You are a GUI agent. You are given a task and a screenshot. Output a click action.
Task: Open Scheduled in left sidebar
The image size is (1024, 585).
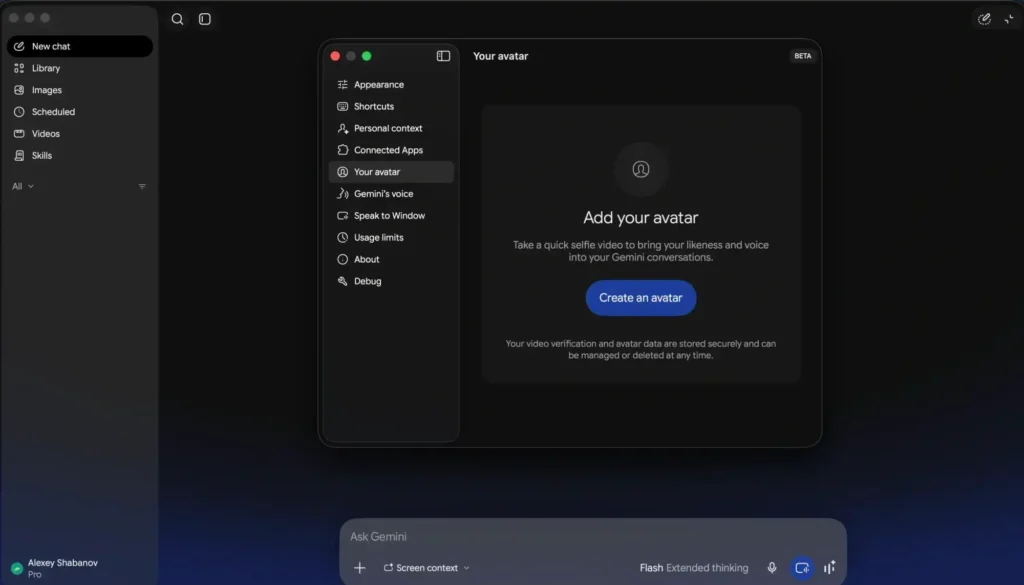(80, 112)
